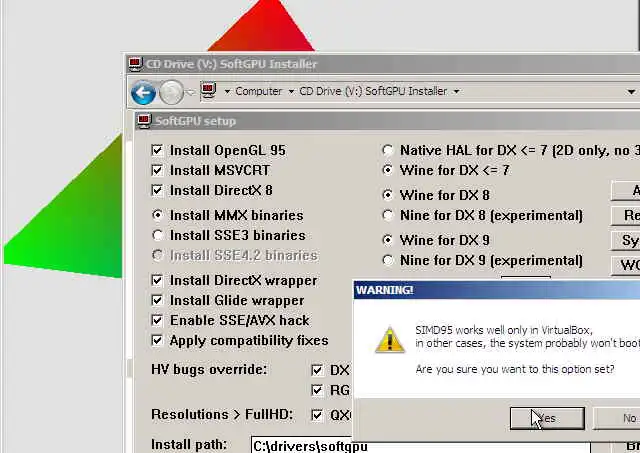The image size is (640, 453).
Task: Open the recent pages dropdown beside Forward button
Action: point(190,93)
